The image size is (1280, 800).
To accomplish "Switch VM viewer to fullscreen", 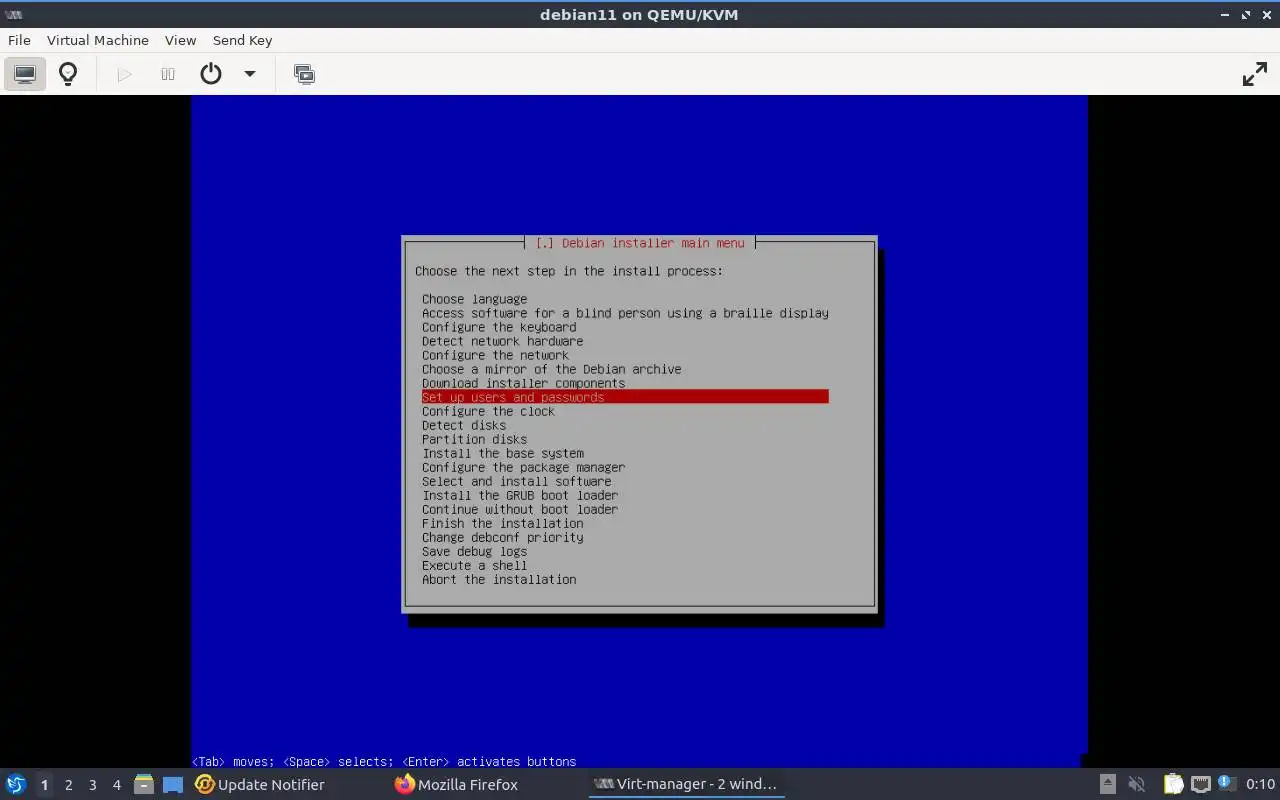I will 1254,74.
